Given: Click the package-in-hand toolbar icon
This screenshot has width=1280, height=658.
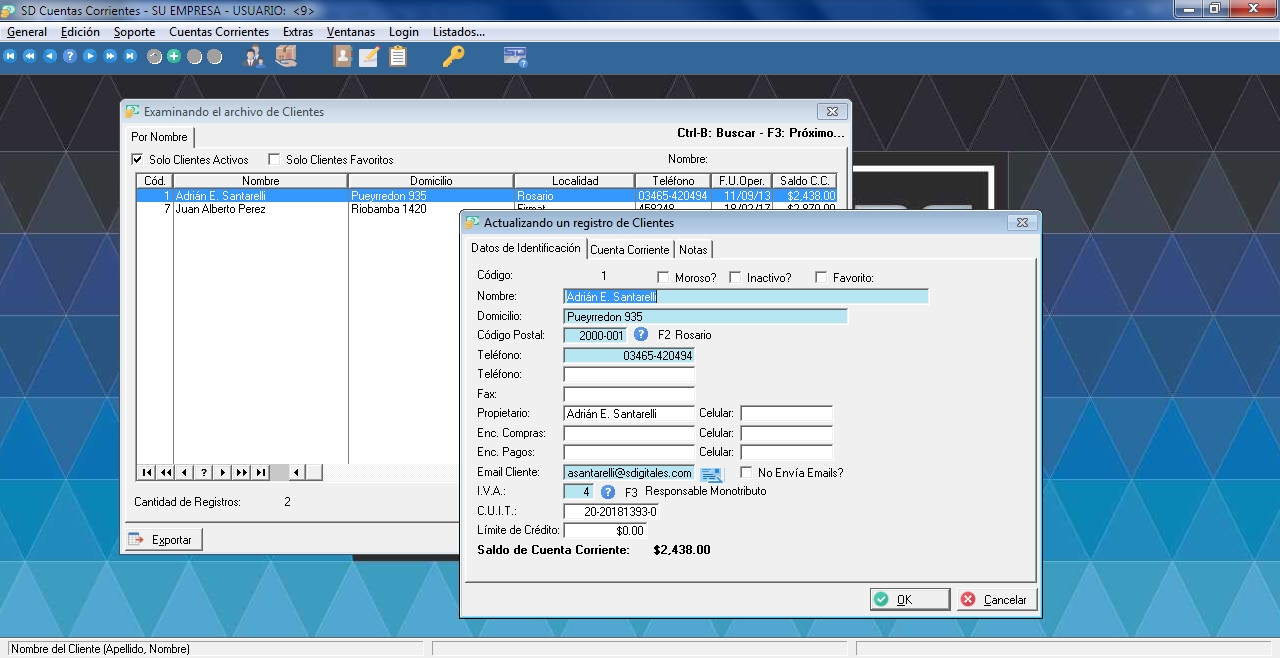Looking at the screenshot, I should click(286, 57).
